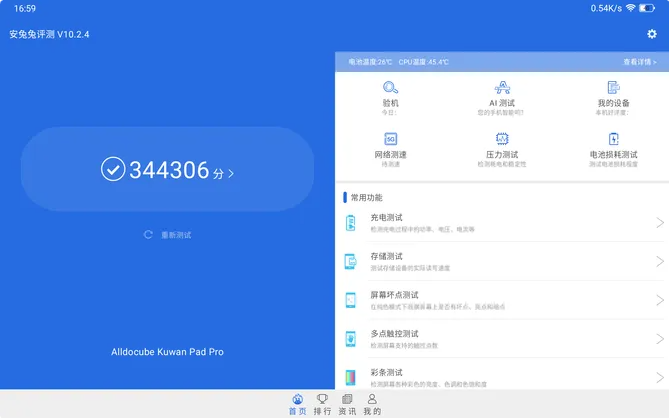Switch to the 排行 ranking tab
Screen dimensions: 669x418
323,404
